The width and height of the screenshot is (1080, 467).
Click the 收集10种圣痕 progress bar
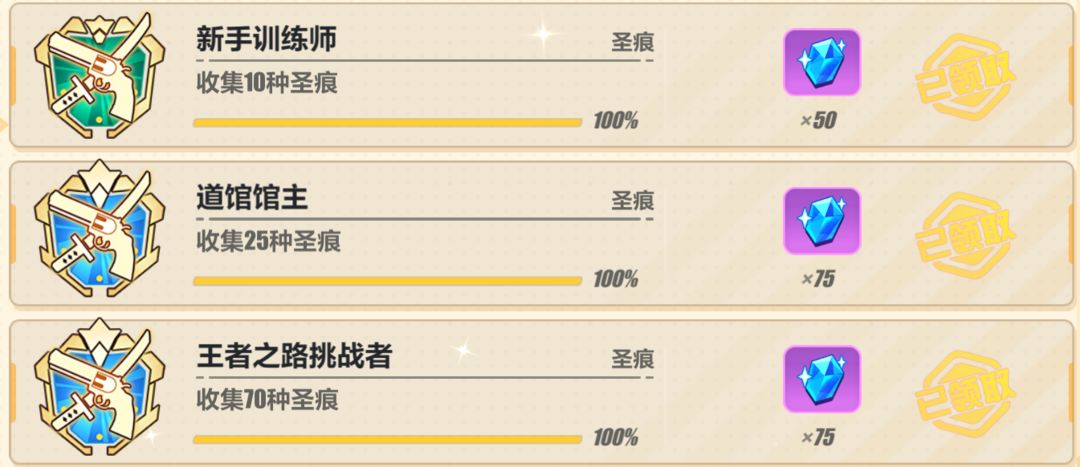388,123
